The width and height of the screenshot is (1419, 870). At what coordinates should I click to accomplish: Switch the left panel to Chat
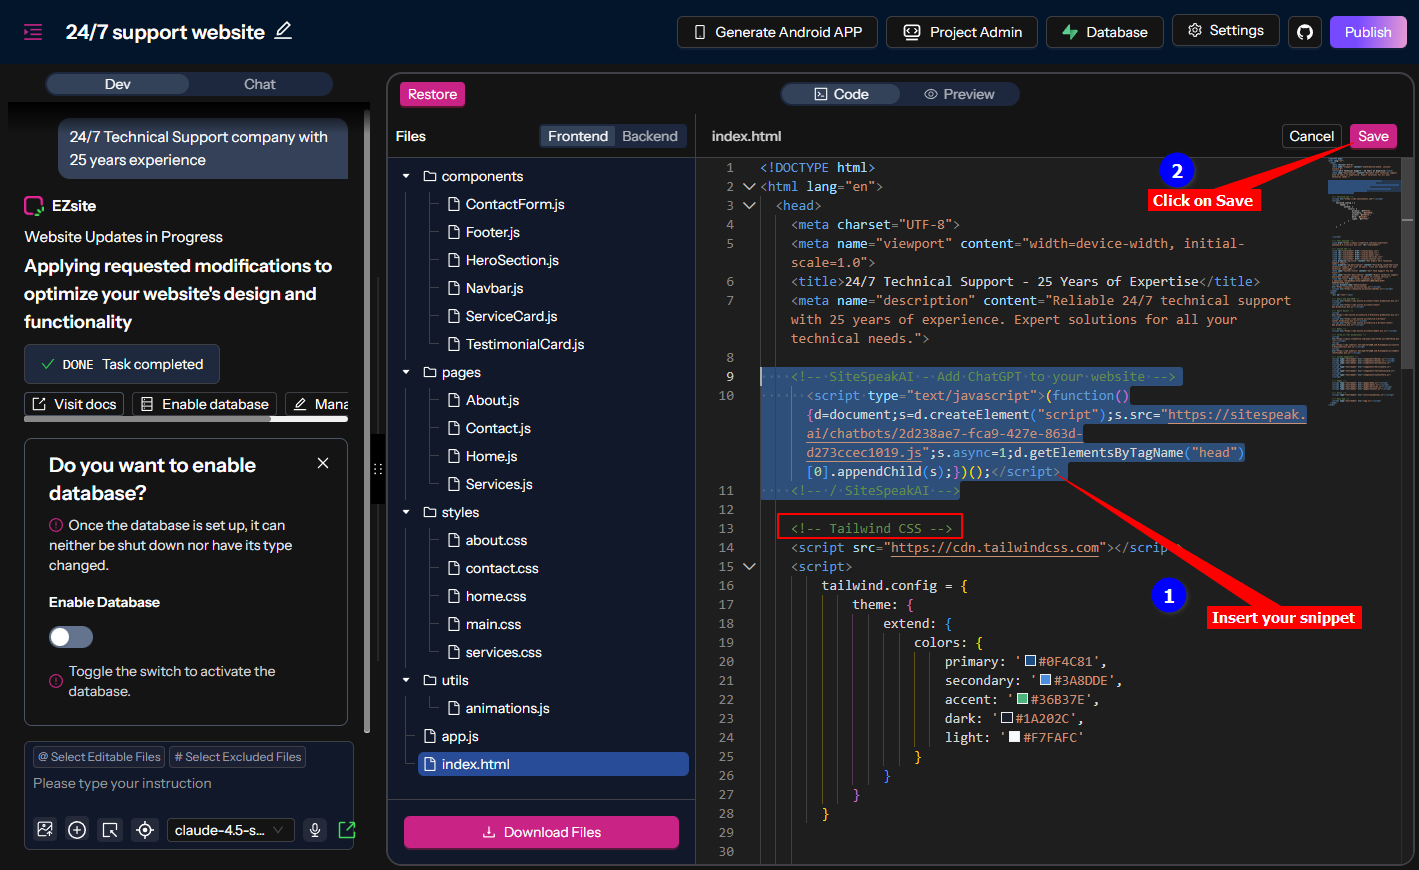[259, 84]
